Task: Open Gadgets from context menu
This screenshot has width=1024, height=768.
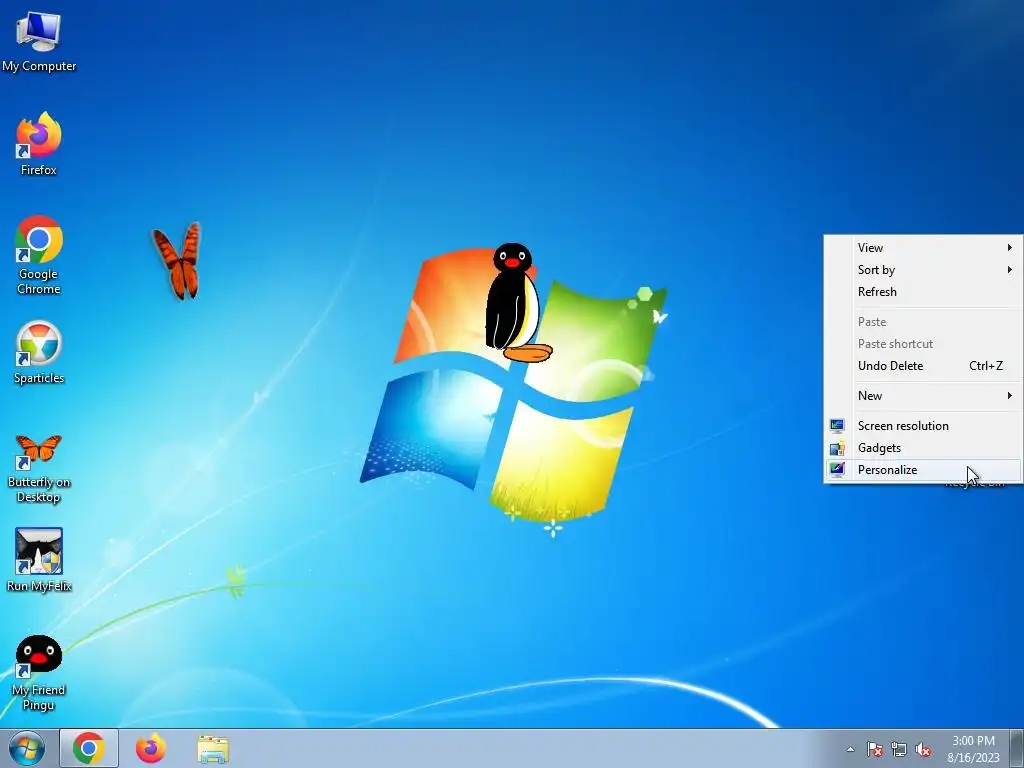Action: click(x=923, y=448)
